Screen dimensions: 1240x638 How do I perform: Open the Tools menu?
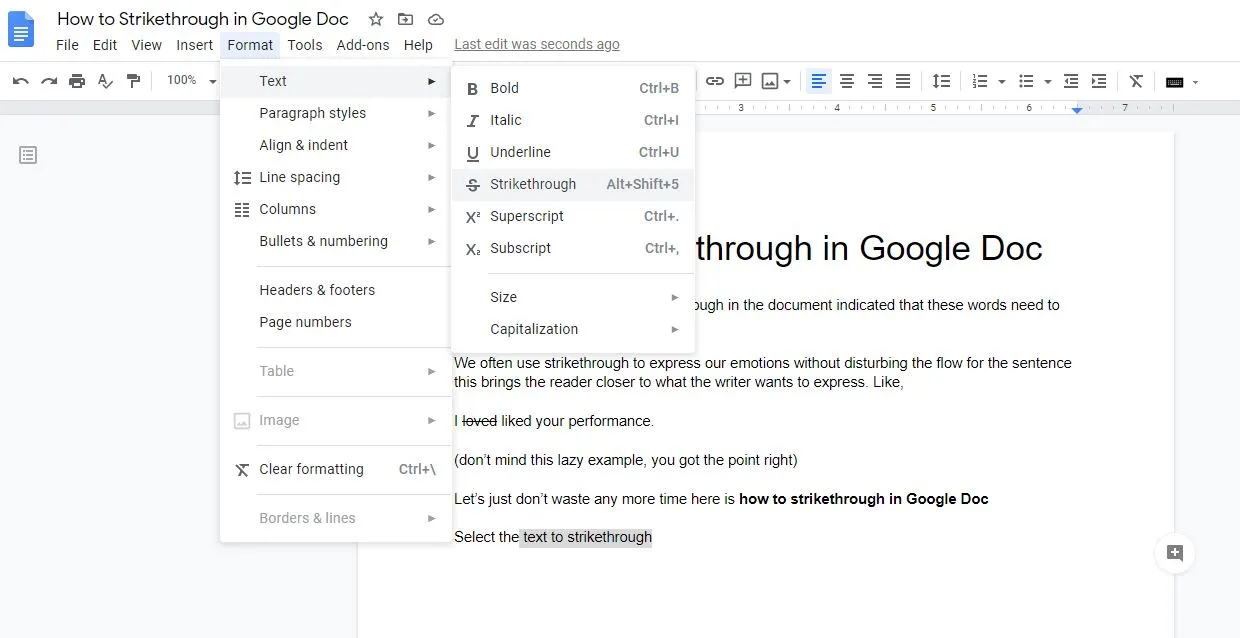(305, 45)
